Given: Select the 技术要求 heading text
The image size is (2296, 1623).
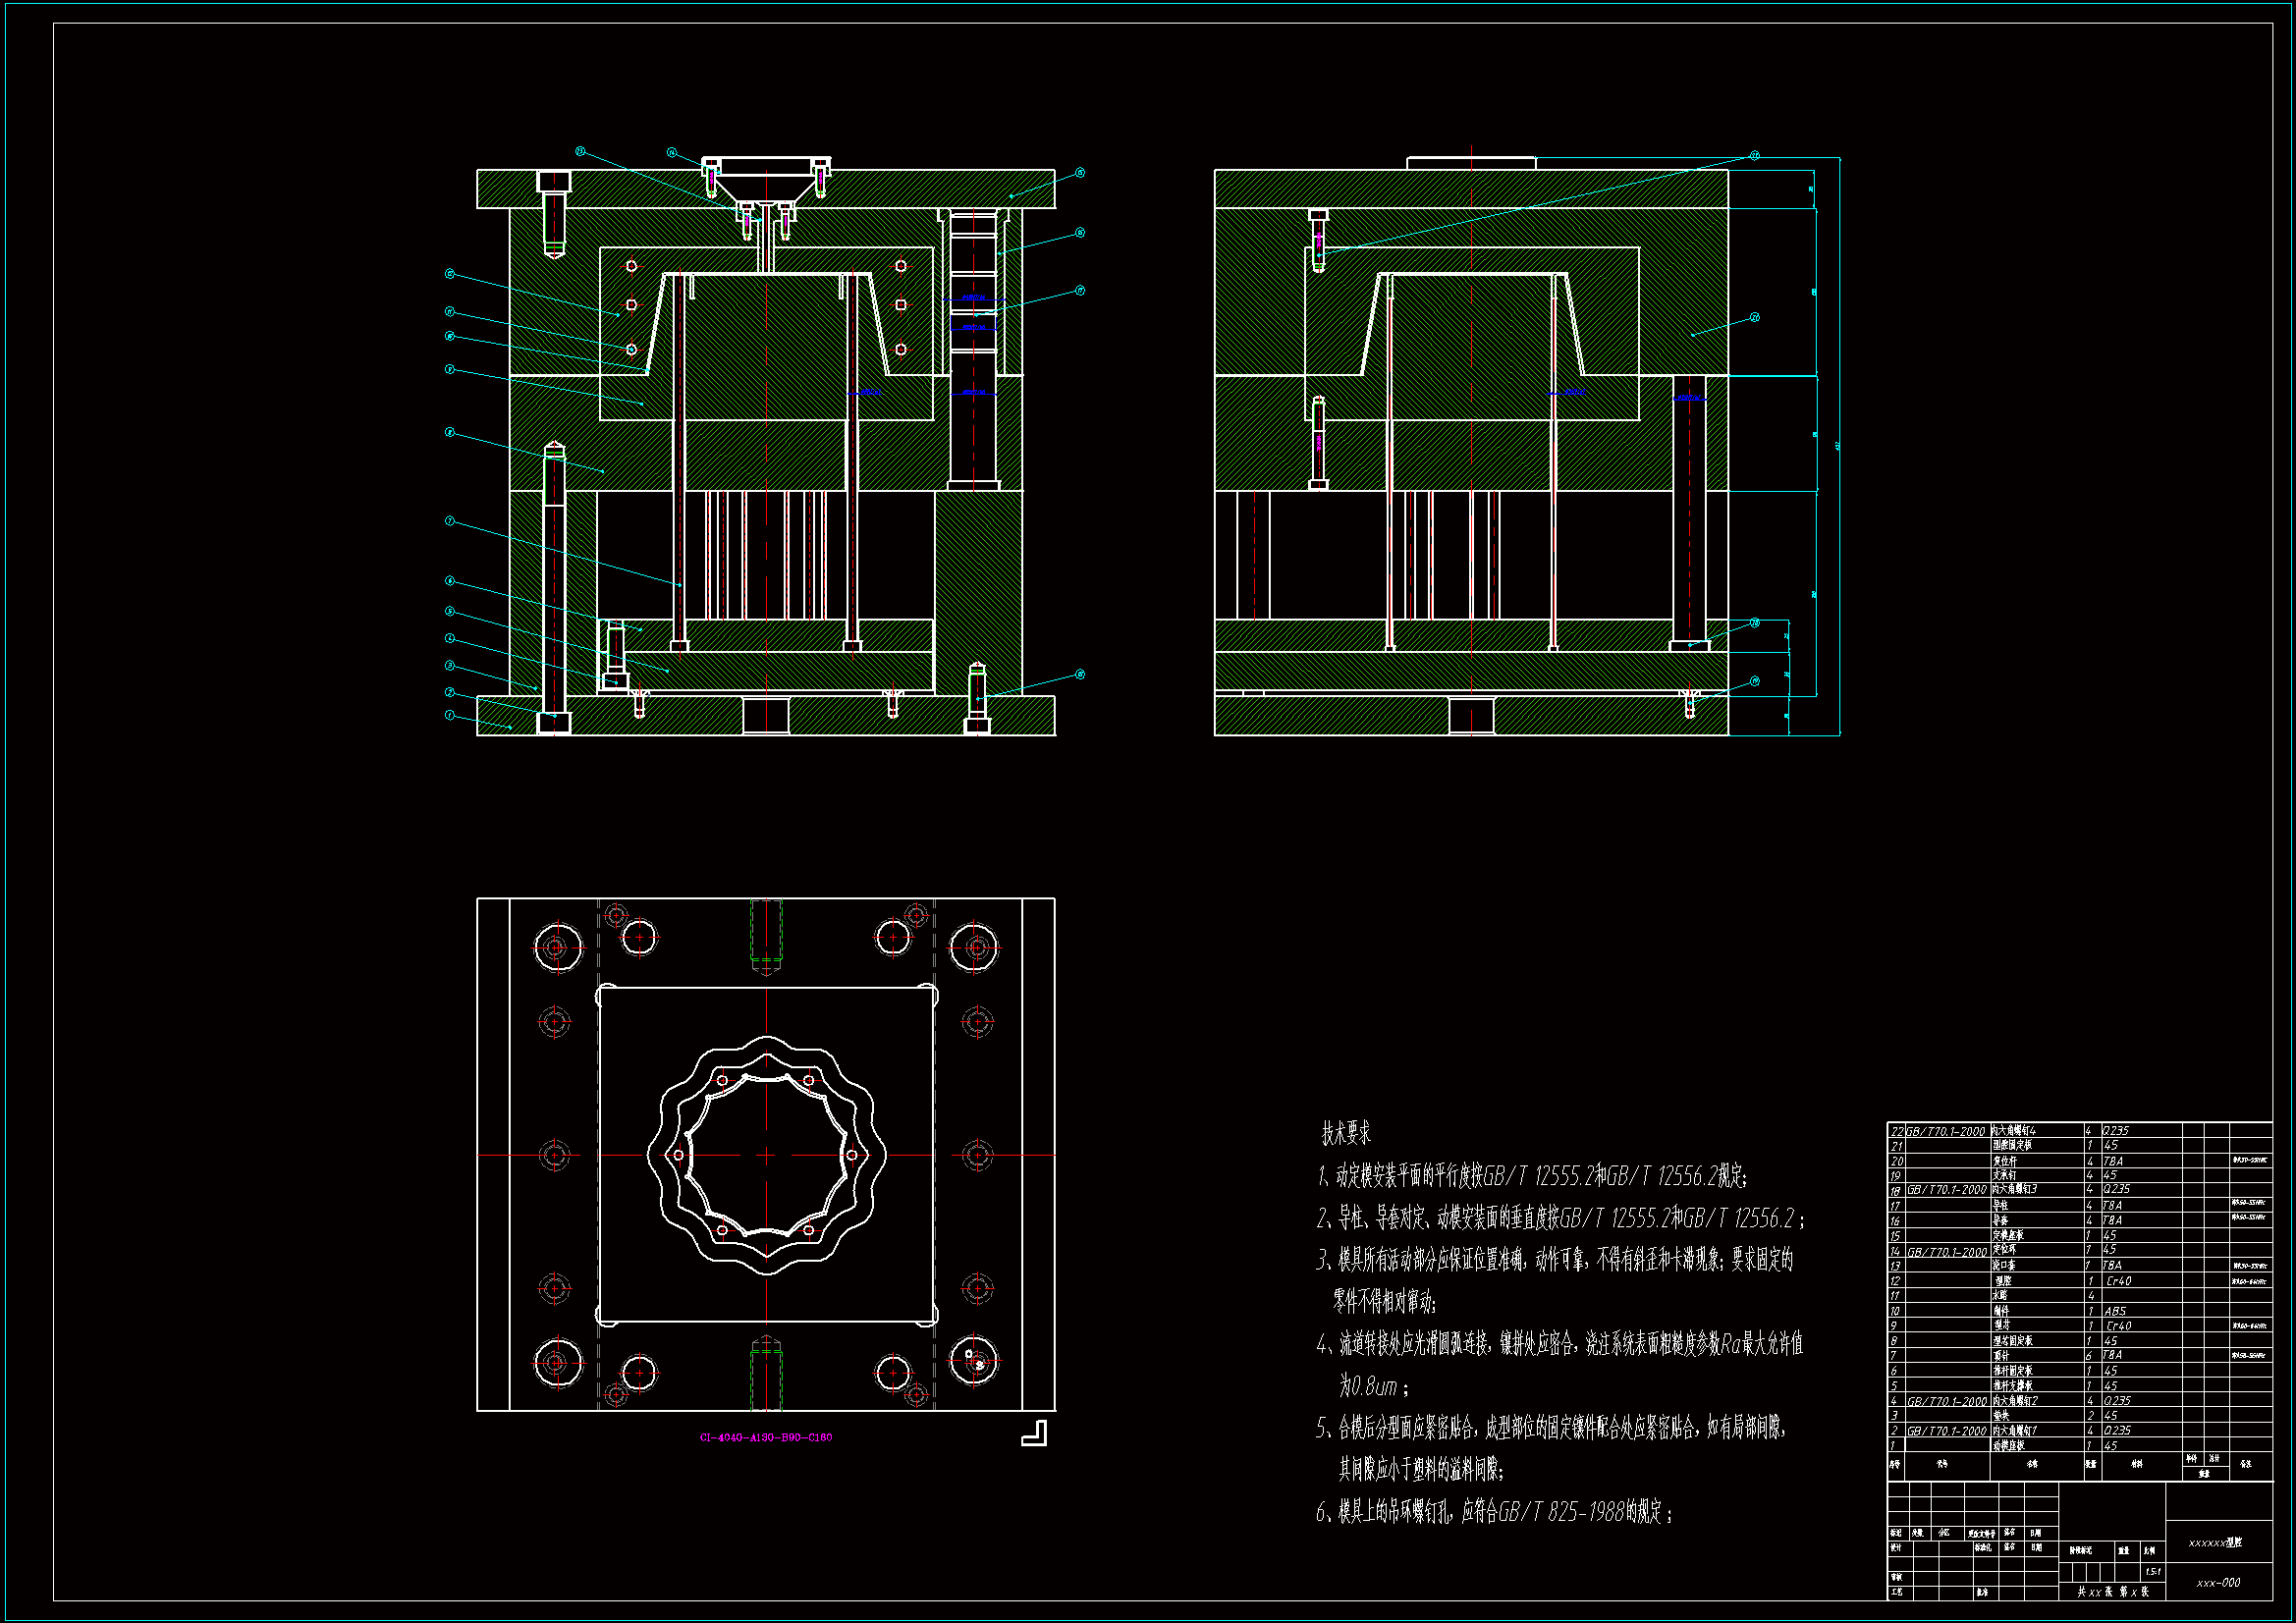Looking at the screenshot, I should [1346, 1133].
